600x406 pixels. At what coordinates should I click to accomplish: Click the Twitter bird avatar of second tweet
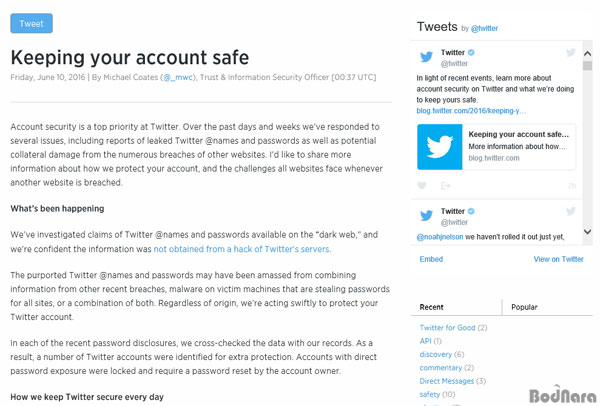426,215
